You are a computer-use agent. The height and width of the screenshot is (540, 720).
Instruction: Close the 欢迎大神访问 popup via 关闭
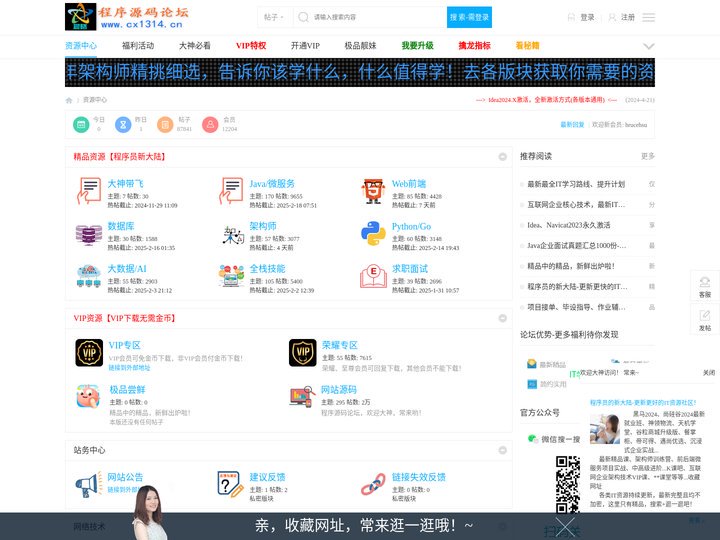point(709,372)
